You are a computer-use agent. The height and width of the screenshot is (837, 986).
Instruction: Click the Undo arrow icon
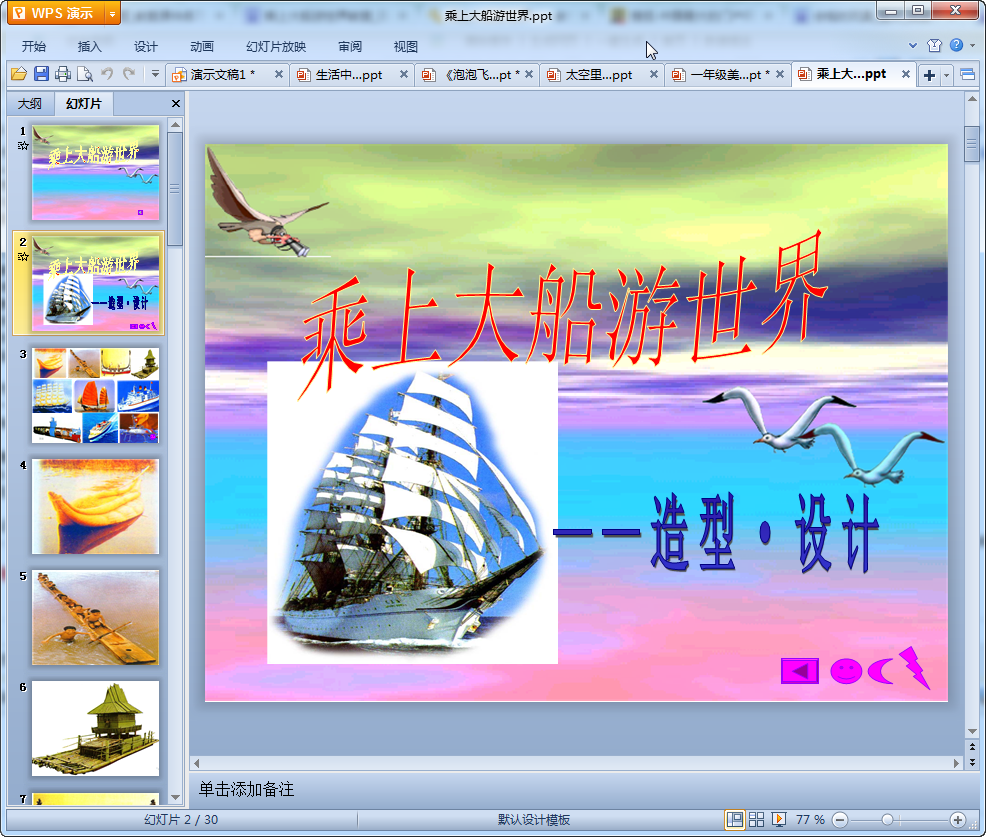[107, 74]
